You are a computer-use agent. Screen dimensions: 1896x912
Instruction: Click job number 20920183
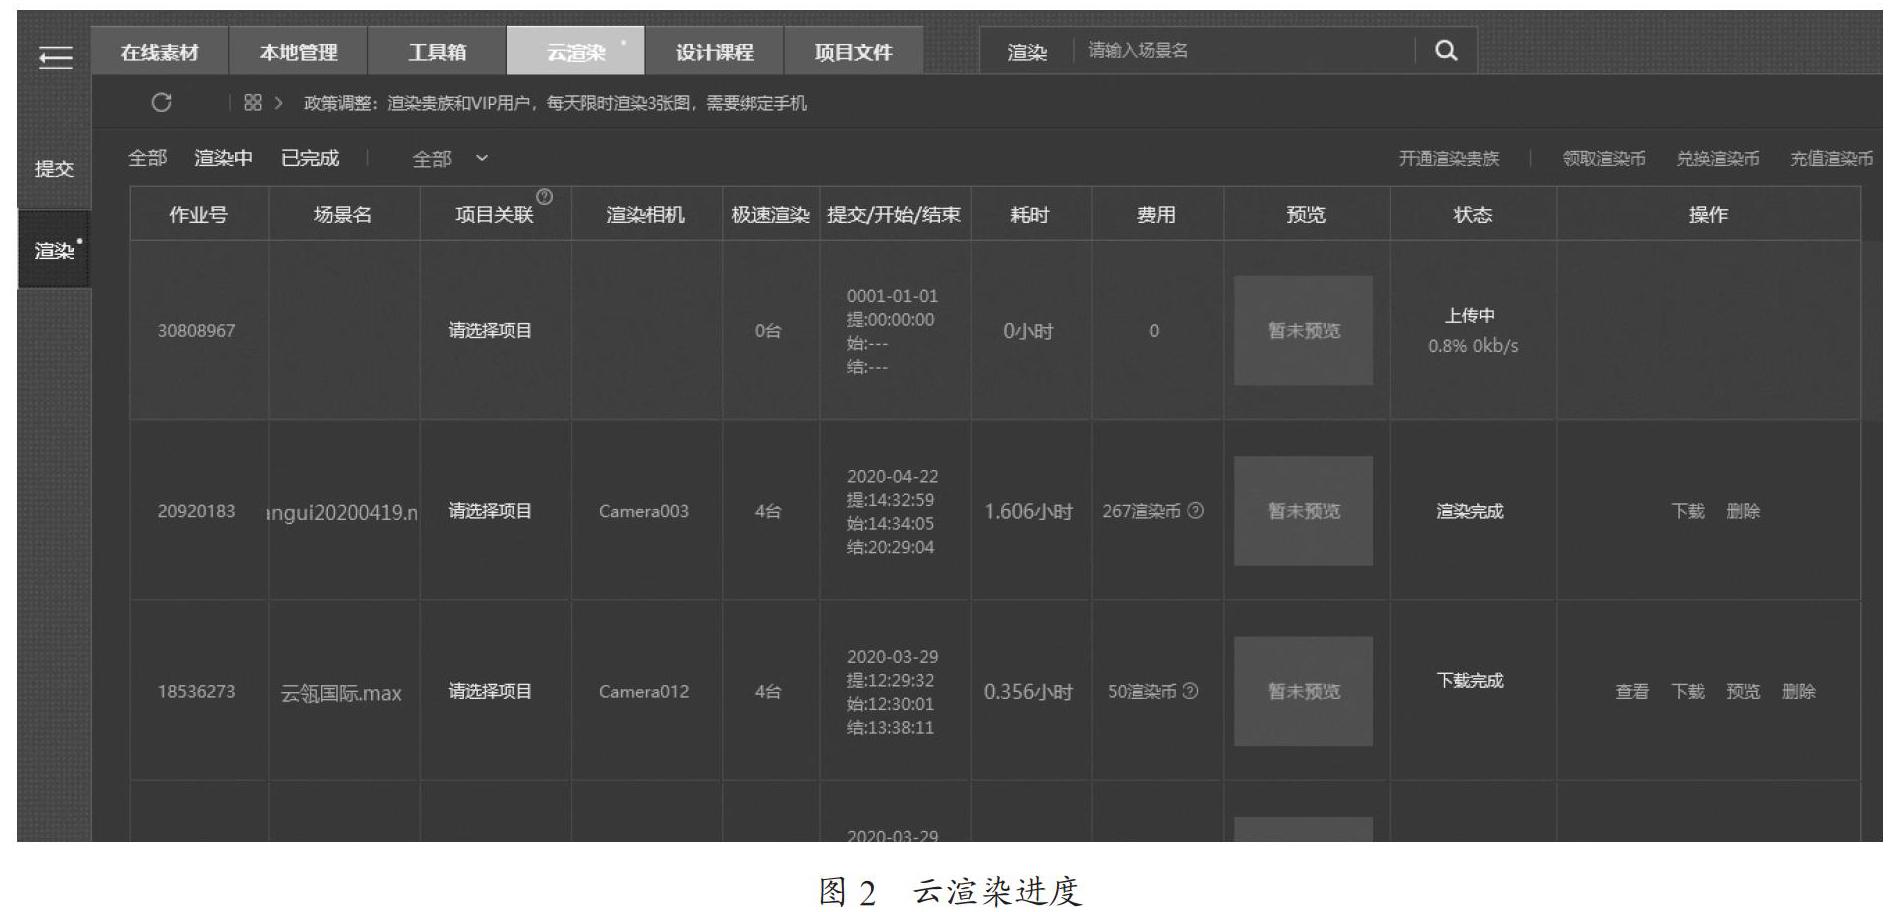(x=196, y=511)
